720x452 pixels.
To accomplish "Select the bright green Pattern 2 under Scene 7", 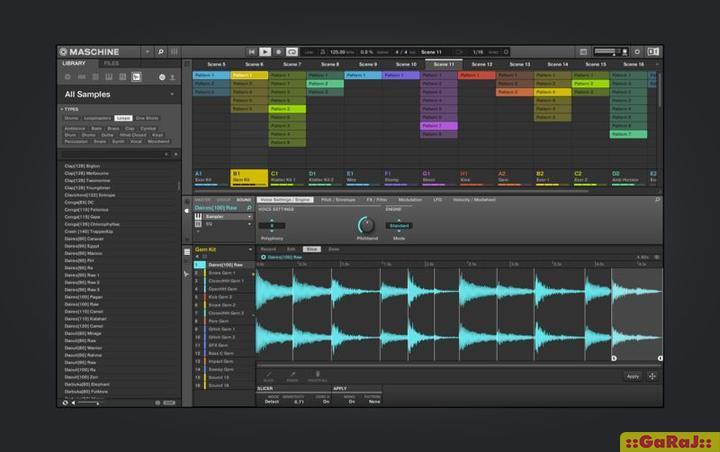I will [287, 109].
